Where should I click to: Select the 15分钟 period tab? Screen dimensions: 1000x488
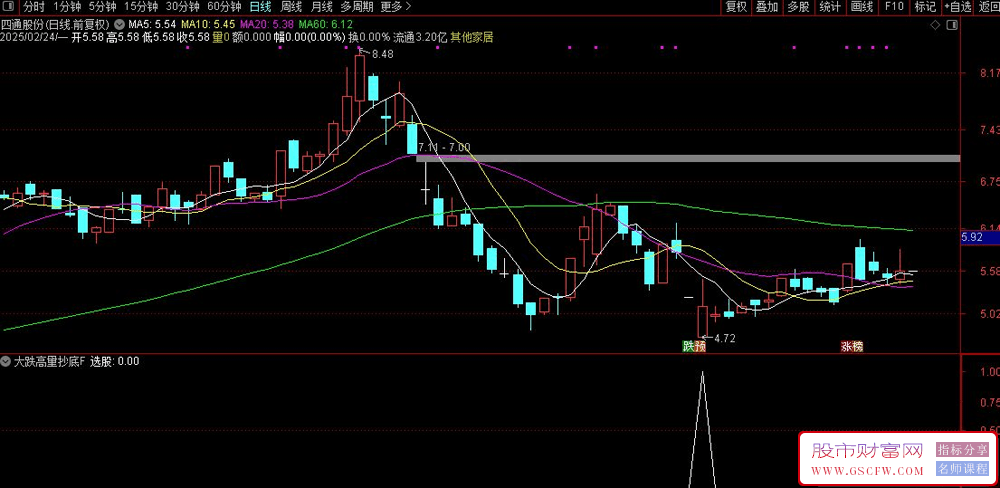[x=141, y=7]
